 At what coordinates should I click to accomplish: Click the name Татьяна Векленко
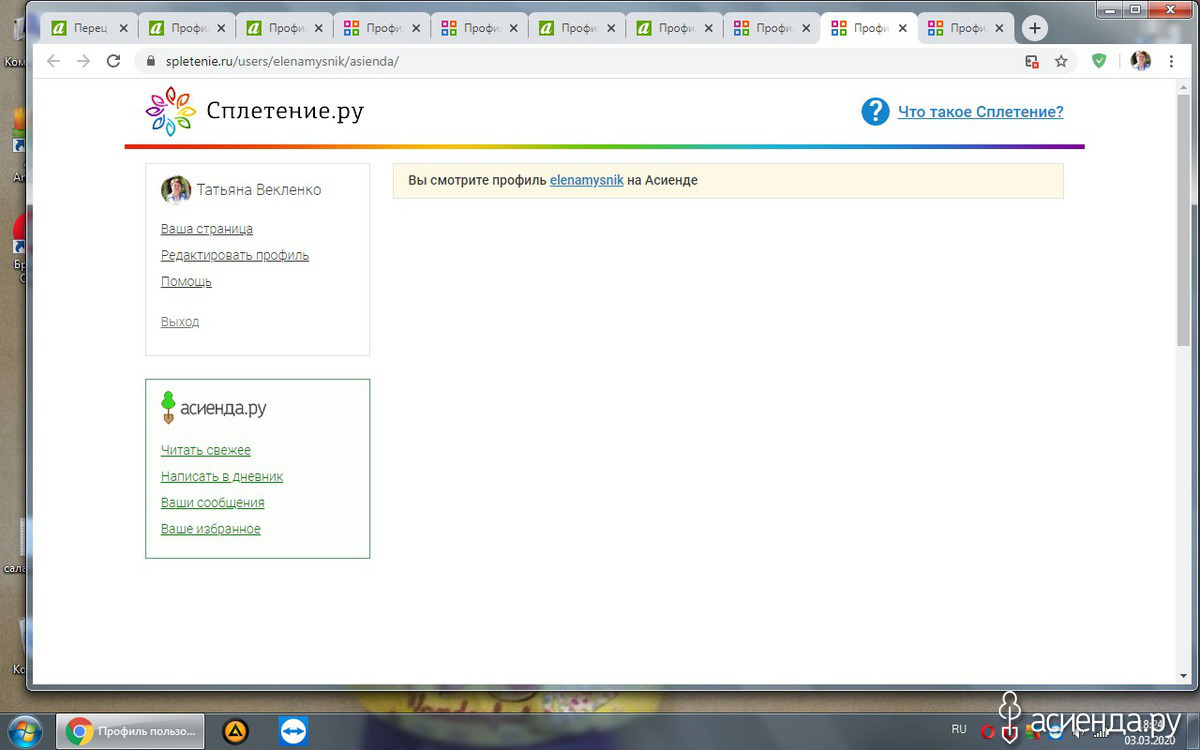(259, 190)
